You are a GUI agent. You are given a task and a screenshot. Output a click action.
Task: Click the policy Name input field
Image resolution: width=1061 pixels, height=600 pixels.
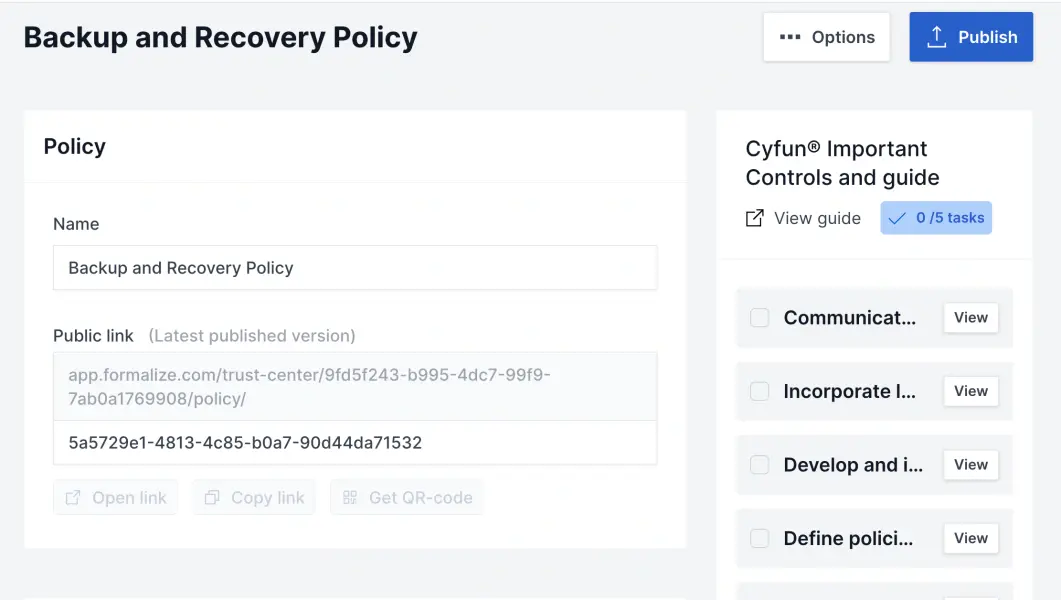pyautogui.click(x=355, y=268)
